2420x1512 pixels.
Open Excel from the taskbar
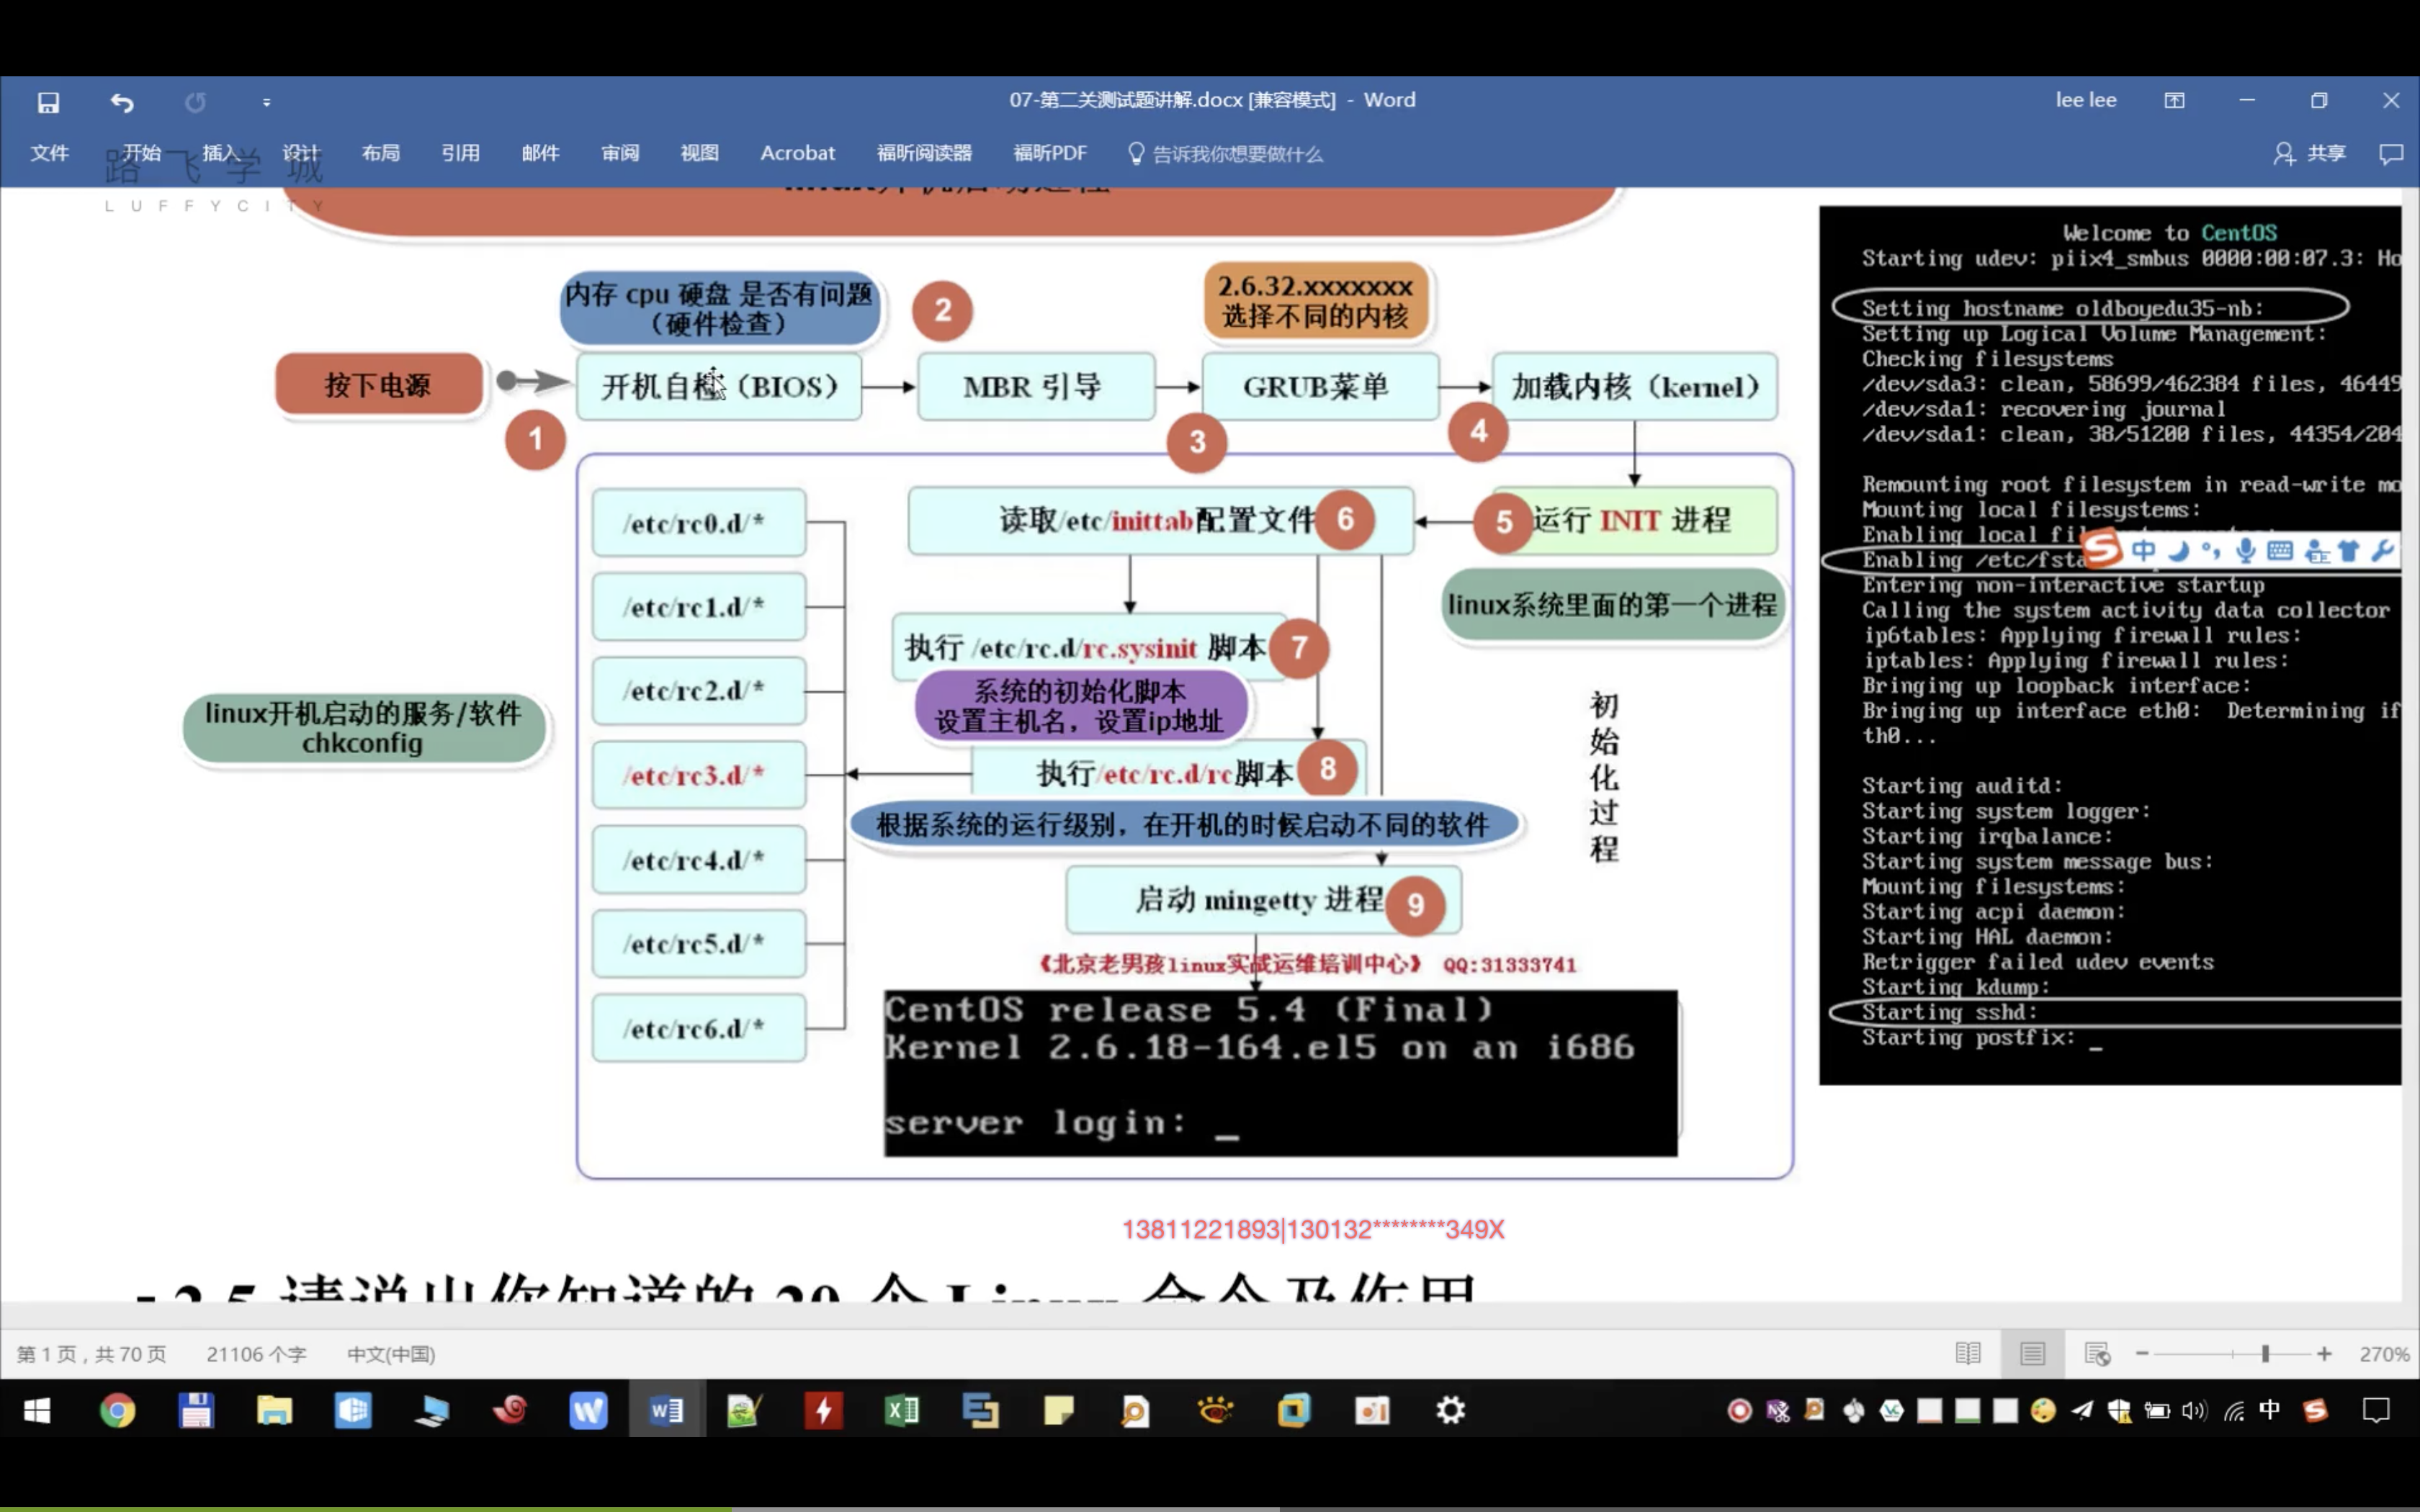[x=902, y=1410]
